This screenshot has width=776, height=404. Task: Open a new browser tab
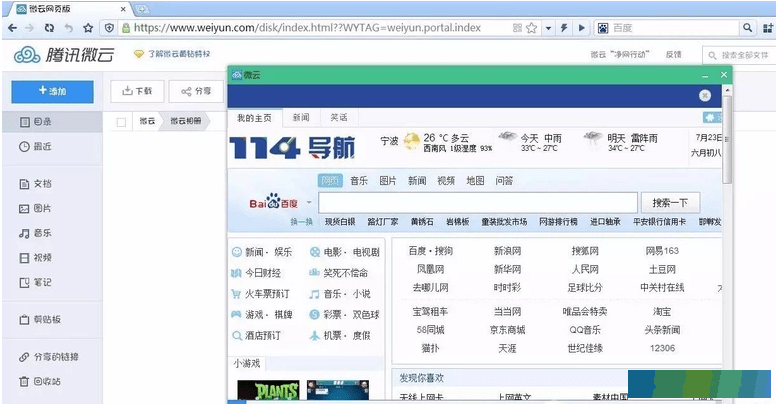[x=142, y=9]
